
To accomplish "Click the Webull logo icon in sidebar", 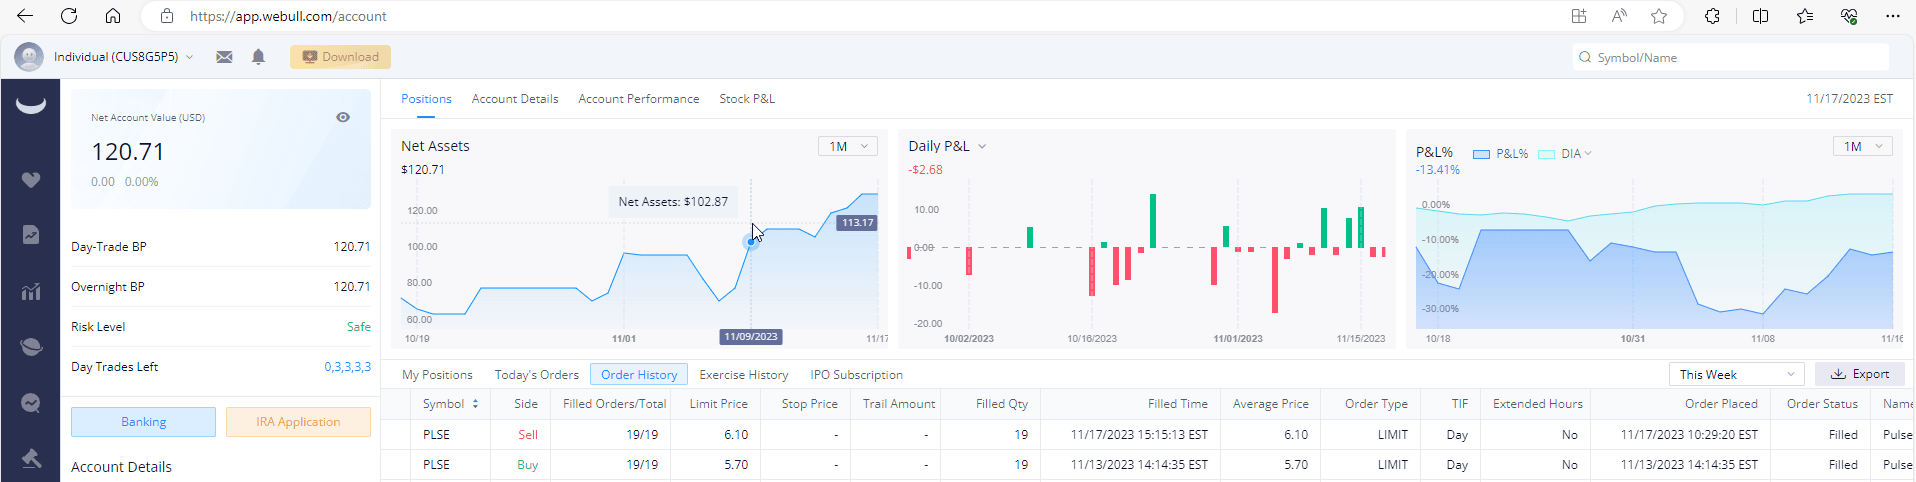I will (x=31, y=105).
